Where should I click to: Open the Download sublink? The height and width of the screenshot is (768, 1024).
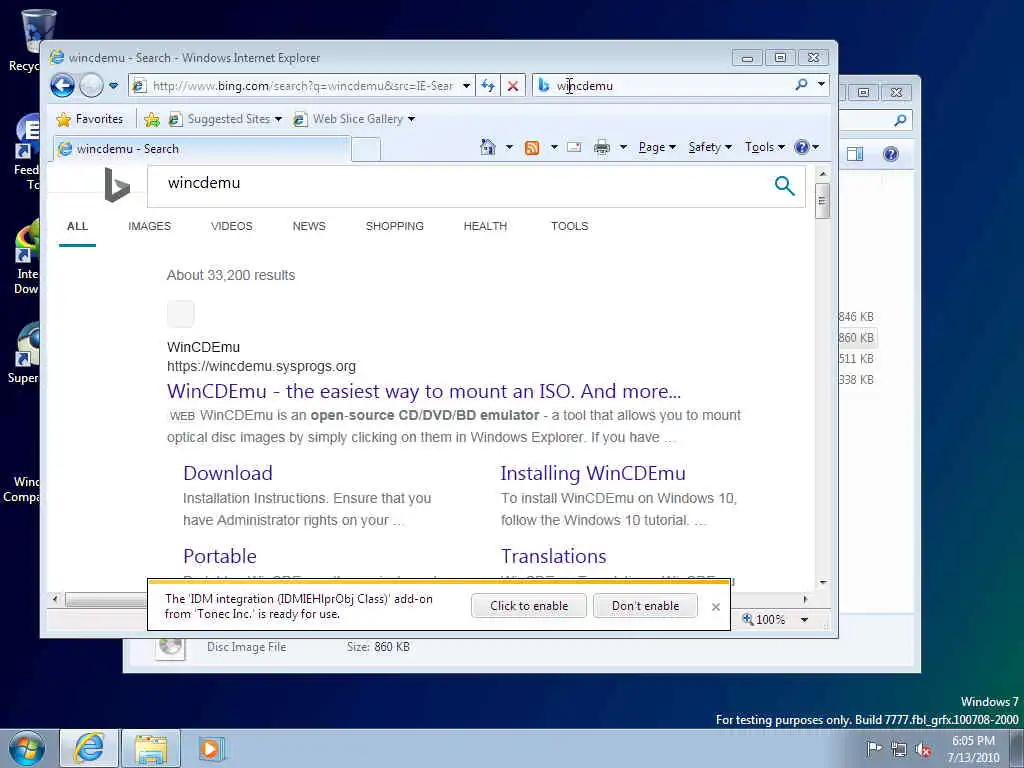point(228,473)
